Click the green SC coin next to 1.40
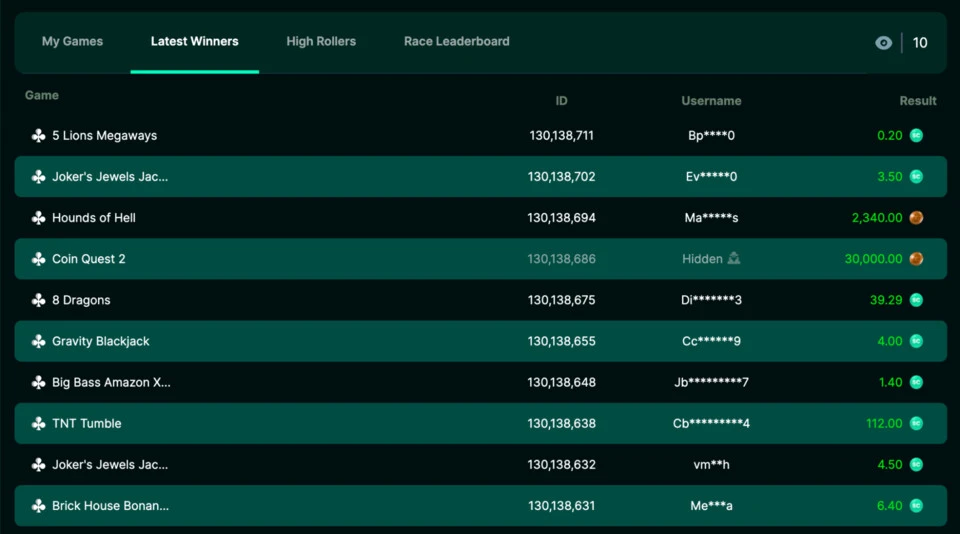This screenshot has height=534, width=960. [x=916, y=382]
